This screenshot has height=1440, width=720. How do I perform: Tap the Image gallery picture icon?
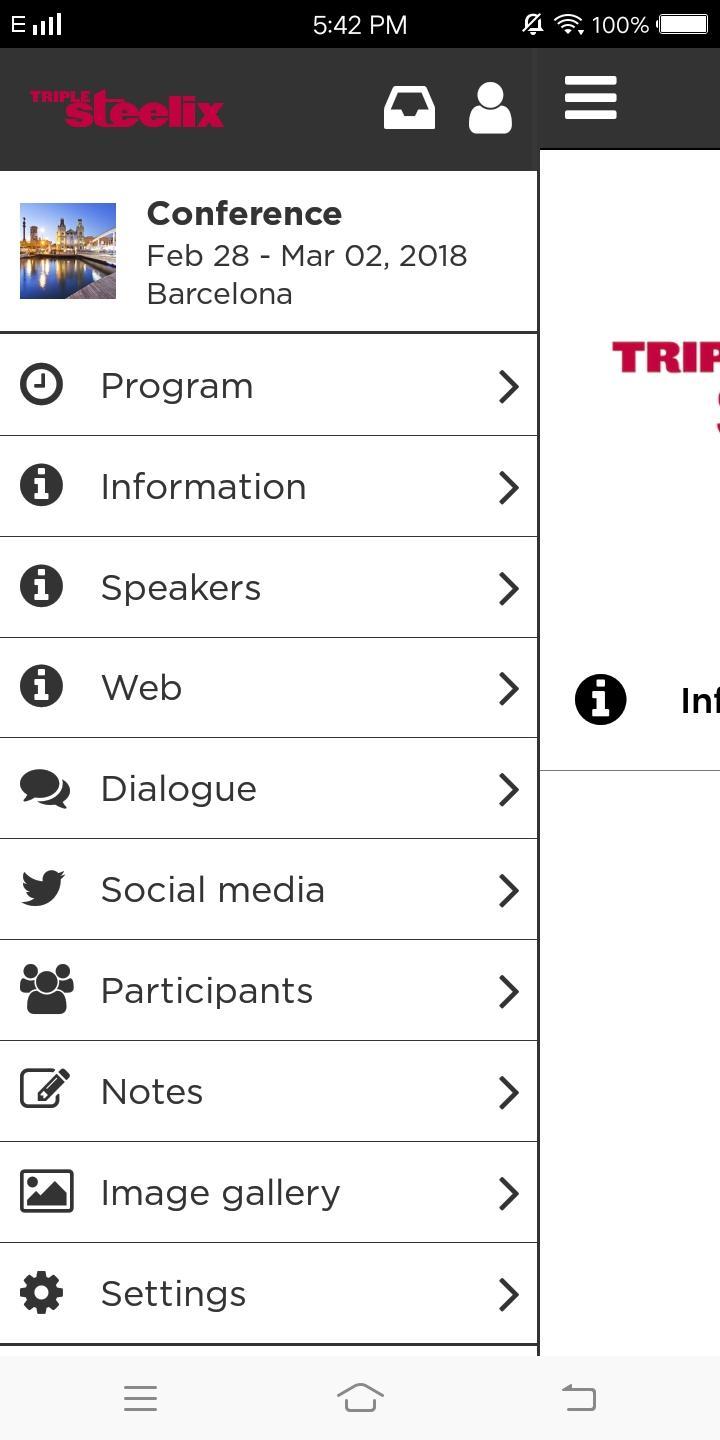click(47, 1192)
